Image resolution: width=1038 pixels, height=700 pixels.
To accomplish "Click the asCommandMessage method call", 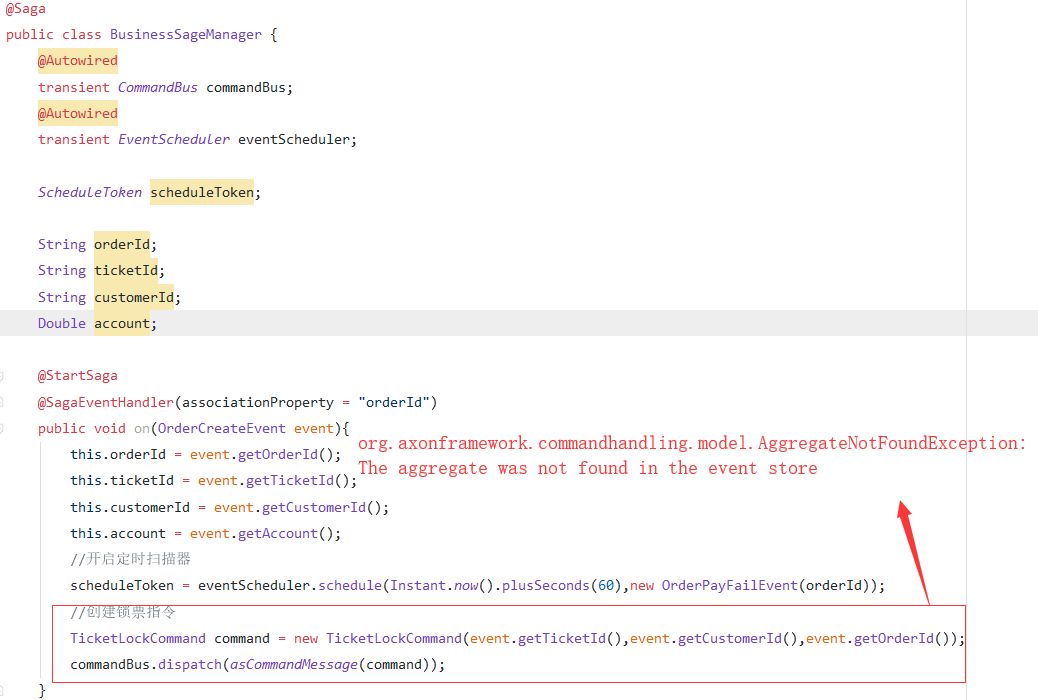I will (293, 664).
